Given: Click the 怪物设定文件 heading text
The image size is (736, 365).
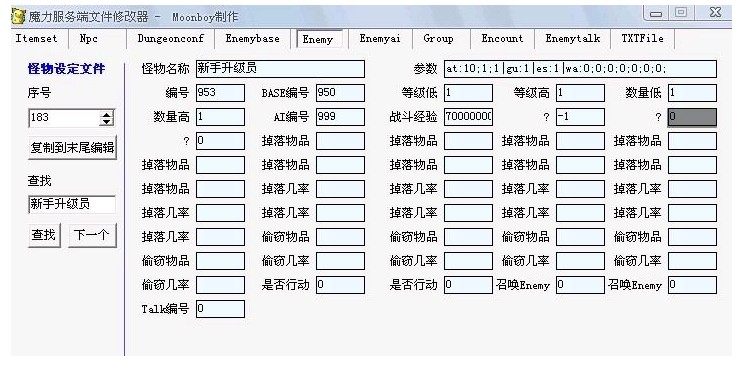Looking at the screenshot, I should pos(66,69).
